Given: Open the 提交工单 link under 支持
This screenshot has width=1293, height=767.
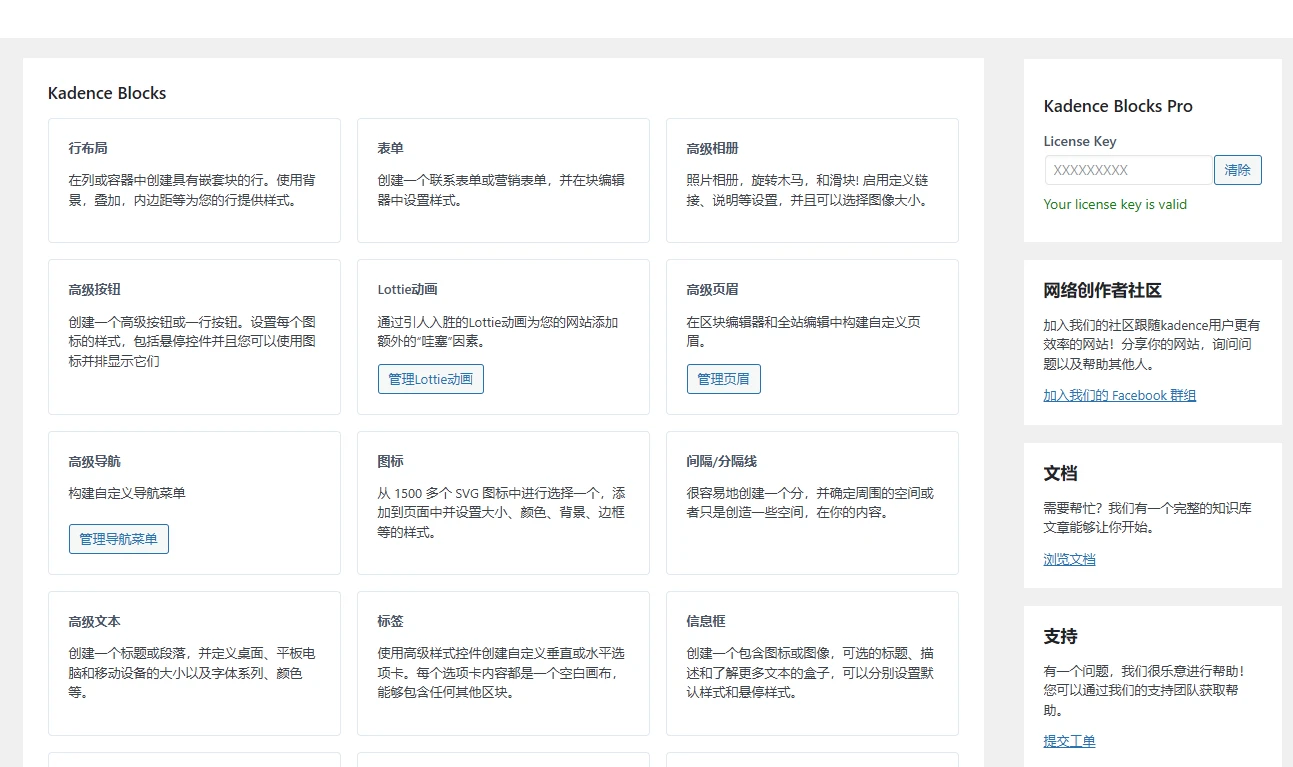Looking at the screenshot, I should click(x=1068, y=741).
